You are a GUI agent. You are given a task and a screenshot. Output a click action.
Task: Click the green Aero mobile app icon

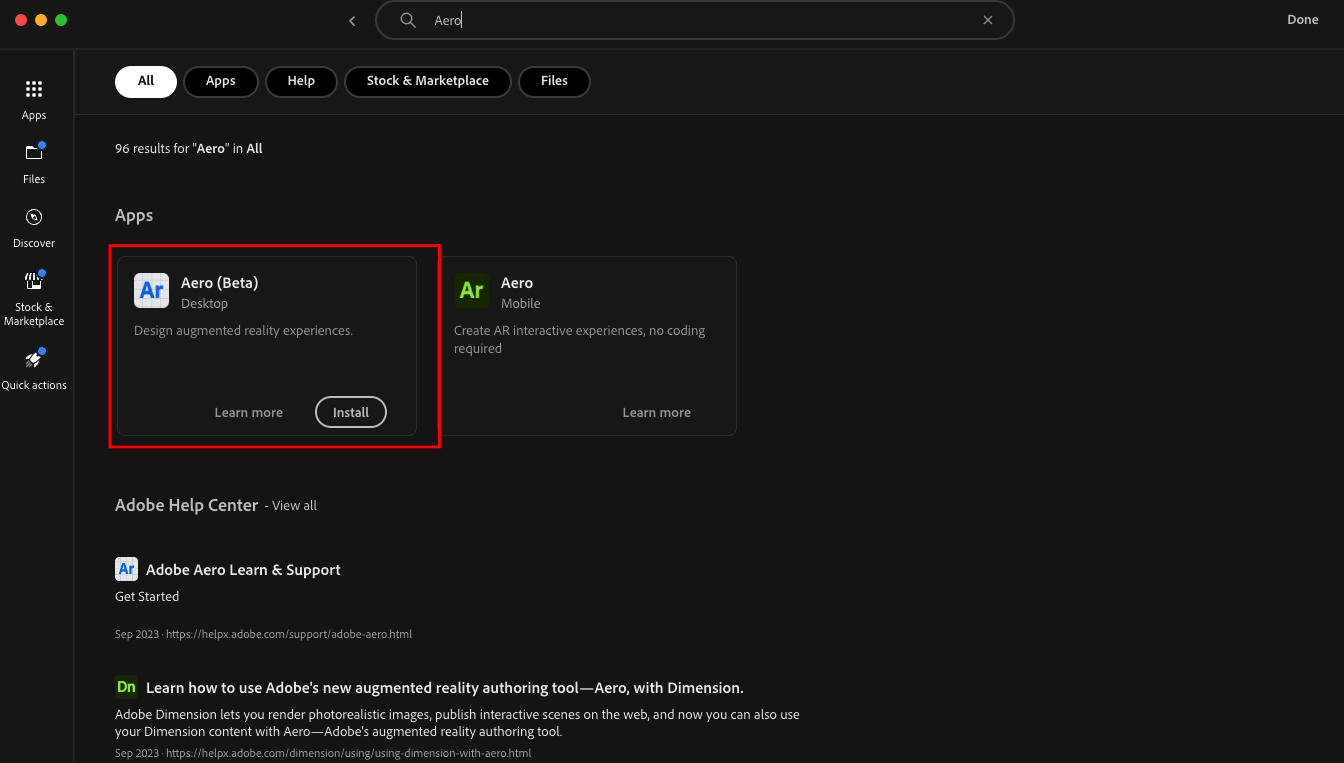472,291
